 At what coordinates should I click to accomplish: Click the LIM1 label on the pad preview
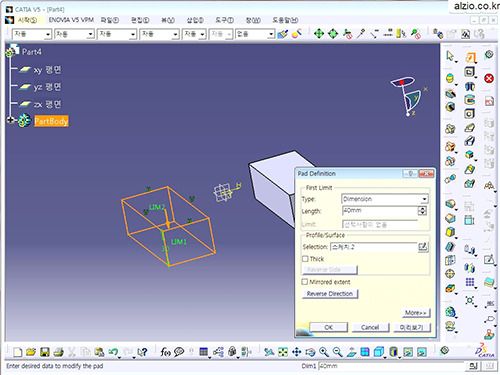pyautogui.click(x=179, y=241)
